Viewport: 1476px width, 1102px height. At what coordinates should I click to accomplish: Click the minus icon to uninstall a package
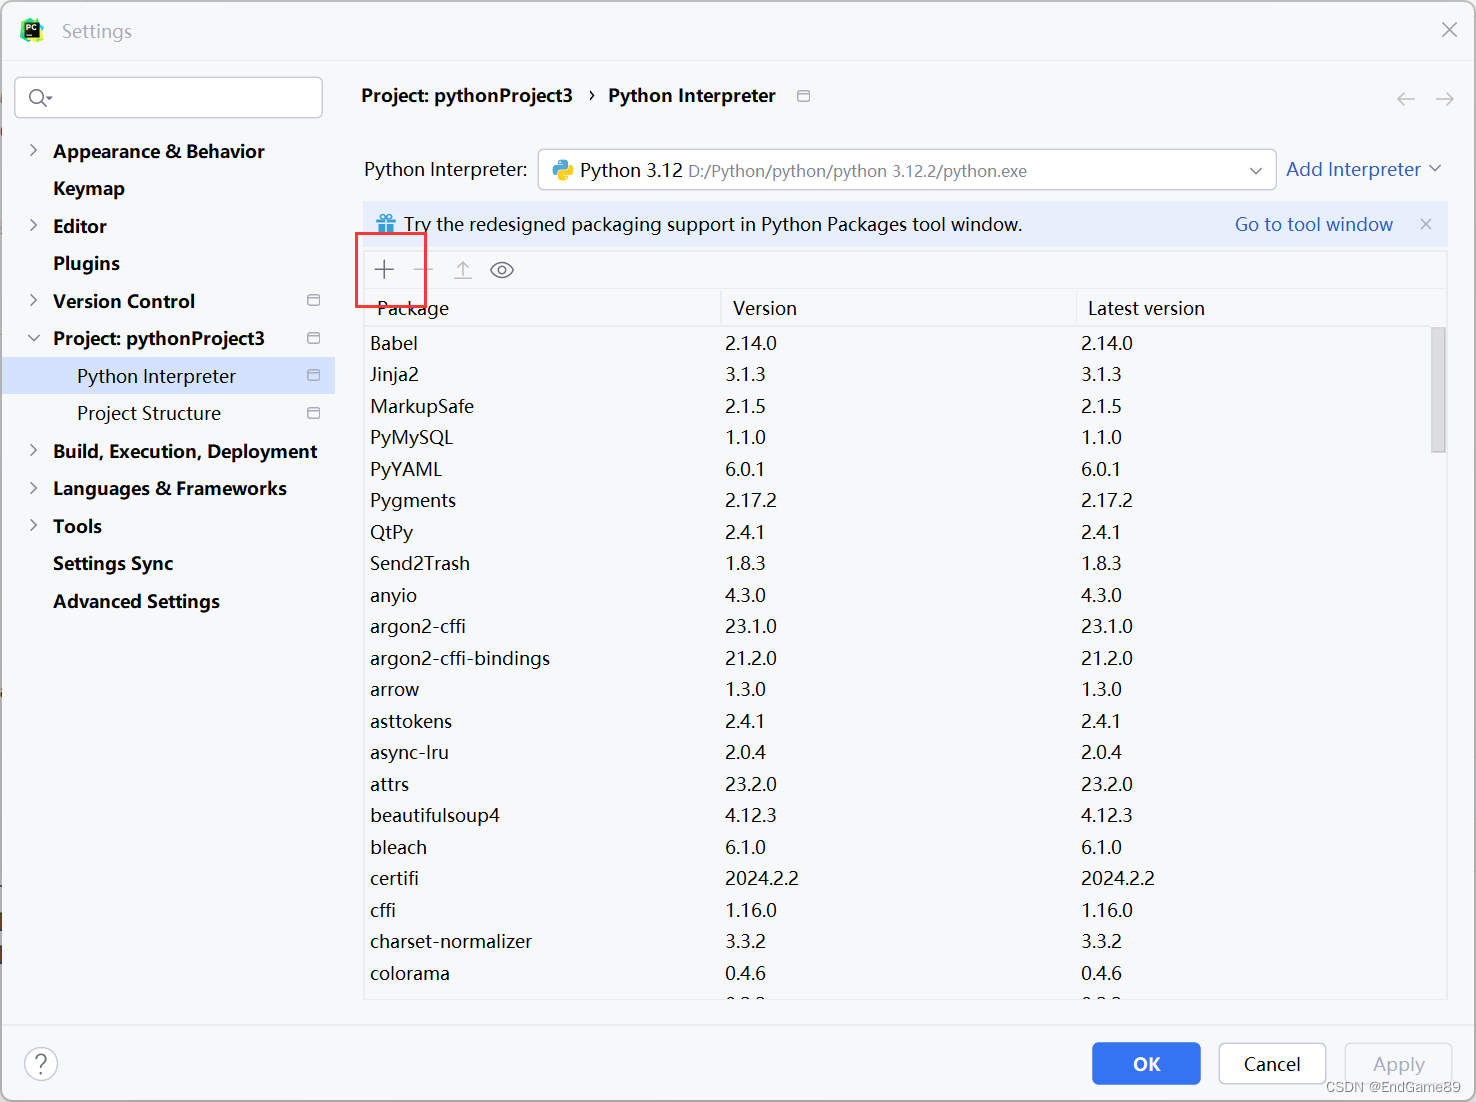point(423,269)
